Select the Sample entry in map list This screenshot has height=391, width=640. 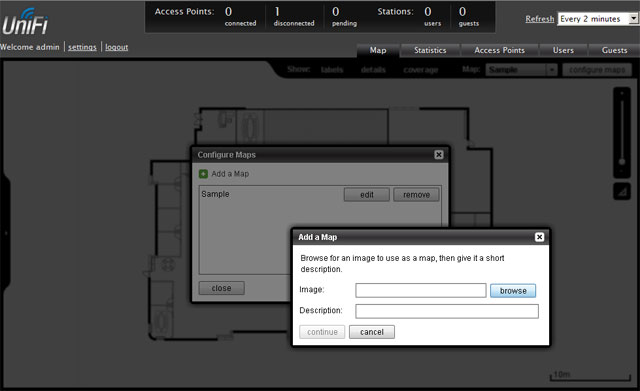[215, 194]
